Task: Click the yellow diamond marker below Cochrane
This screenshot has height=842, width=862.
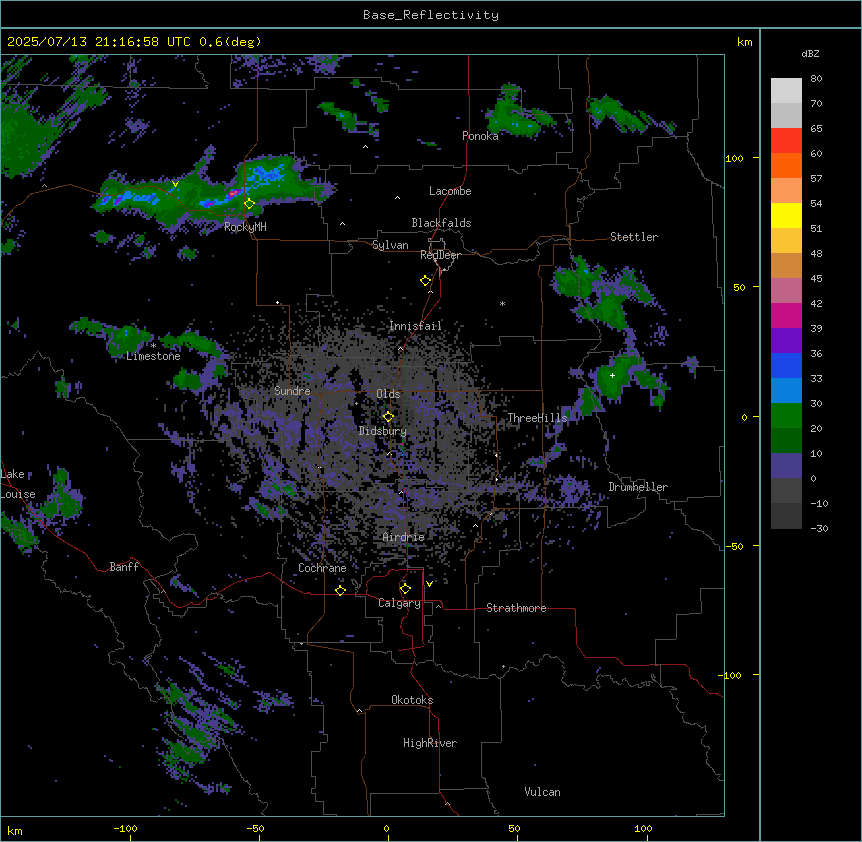Action: (340, 590)
